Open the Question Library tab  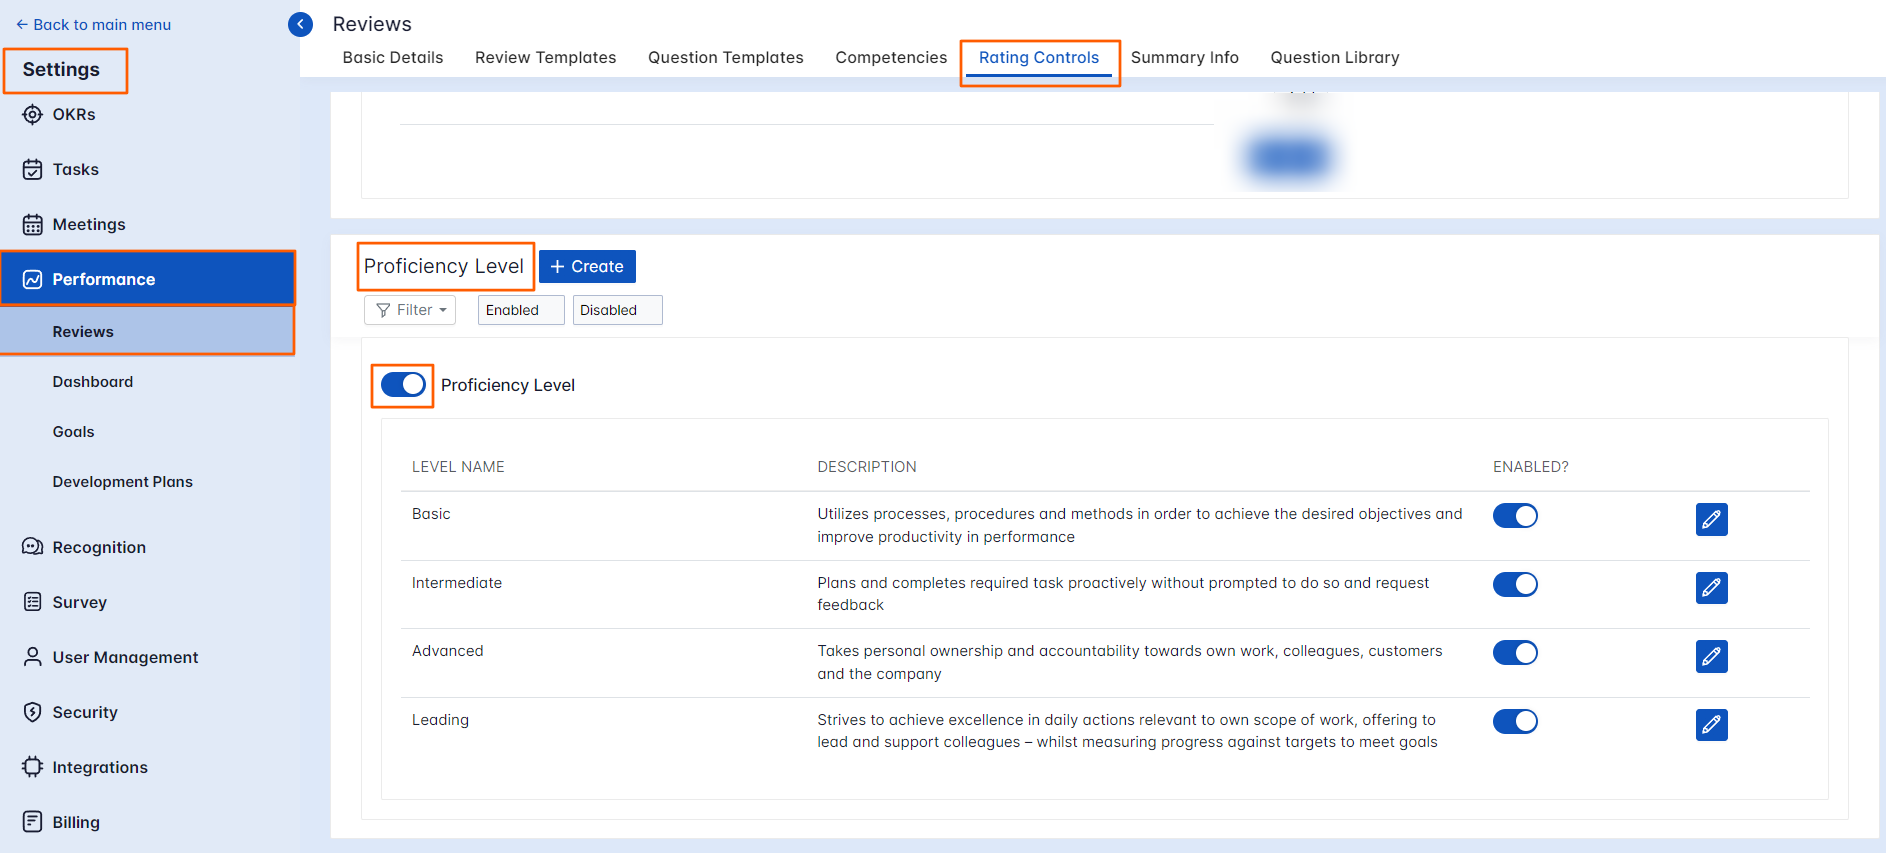click(1334, 57)
